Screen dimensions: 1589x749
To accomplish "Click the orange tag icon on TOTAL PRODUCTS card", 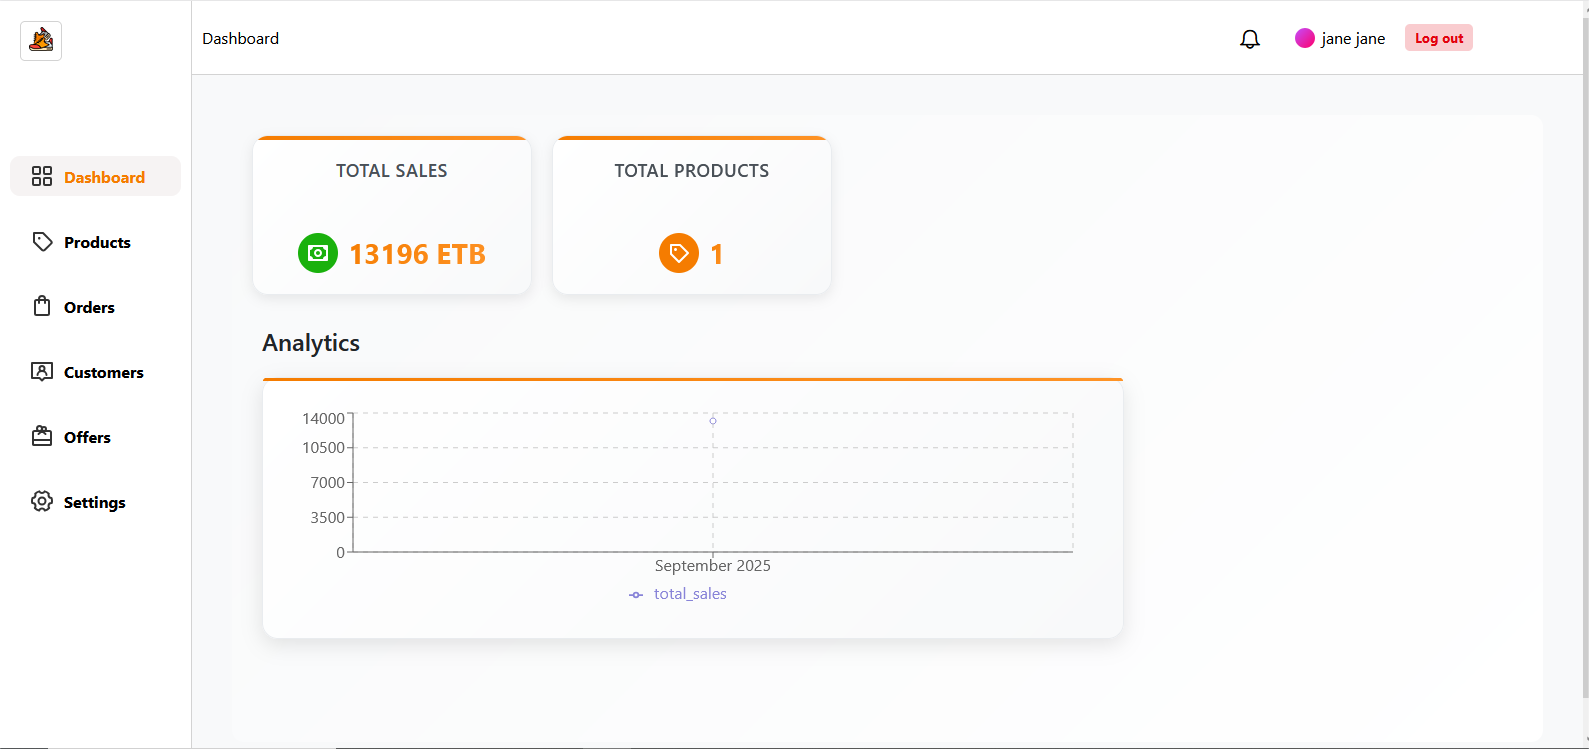I will (678, 253).
